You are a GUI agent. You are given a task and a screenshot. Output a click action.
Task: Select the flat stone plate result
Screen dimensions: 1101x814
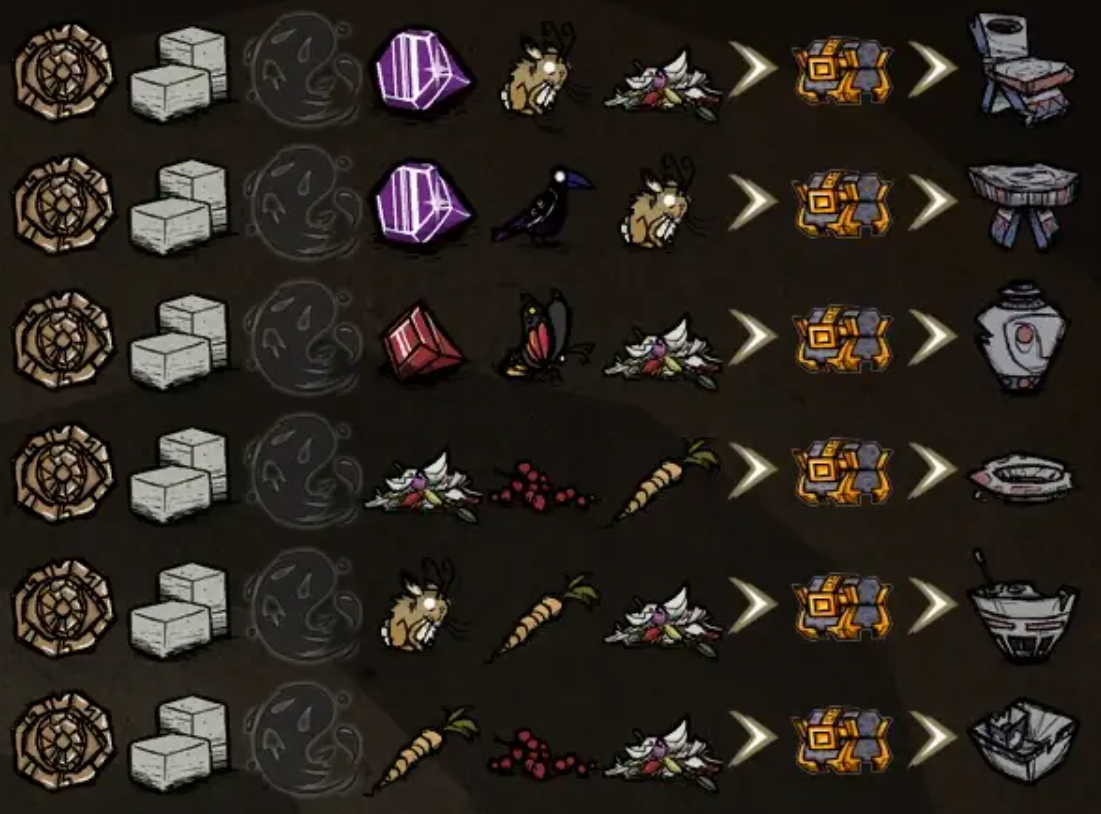tap(1022, 478)
